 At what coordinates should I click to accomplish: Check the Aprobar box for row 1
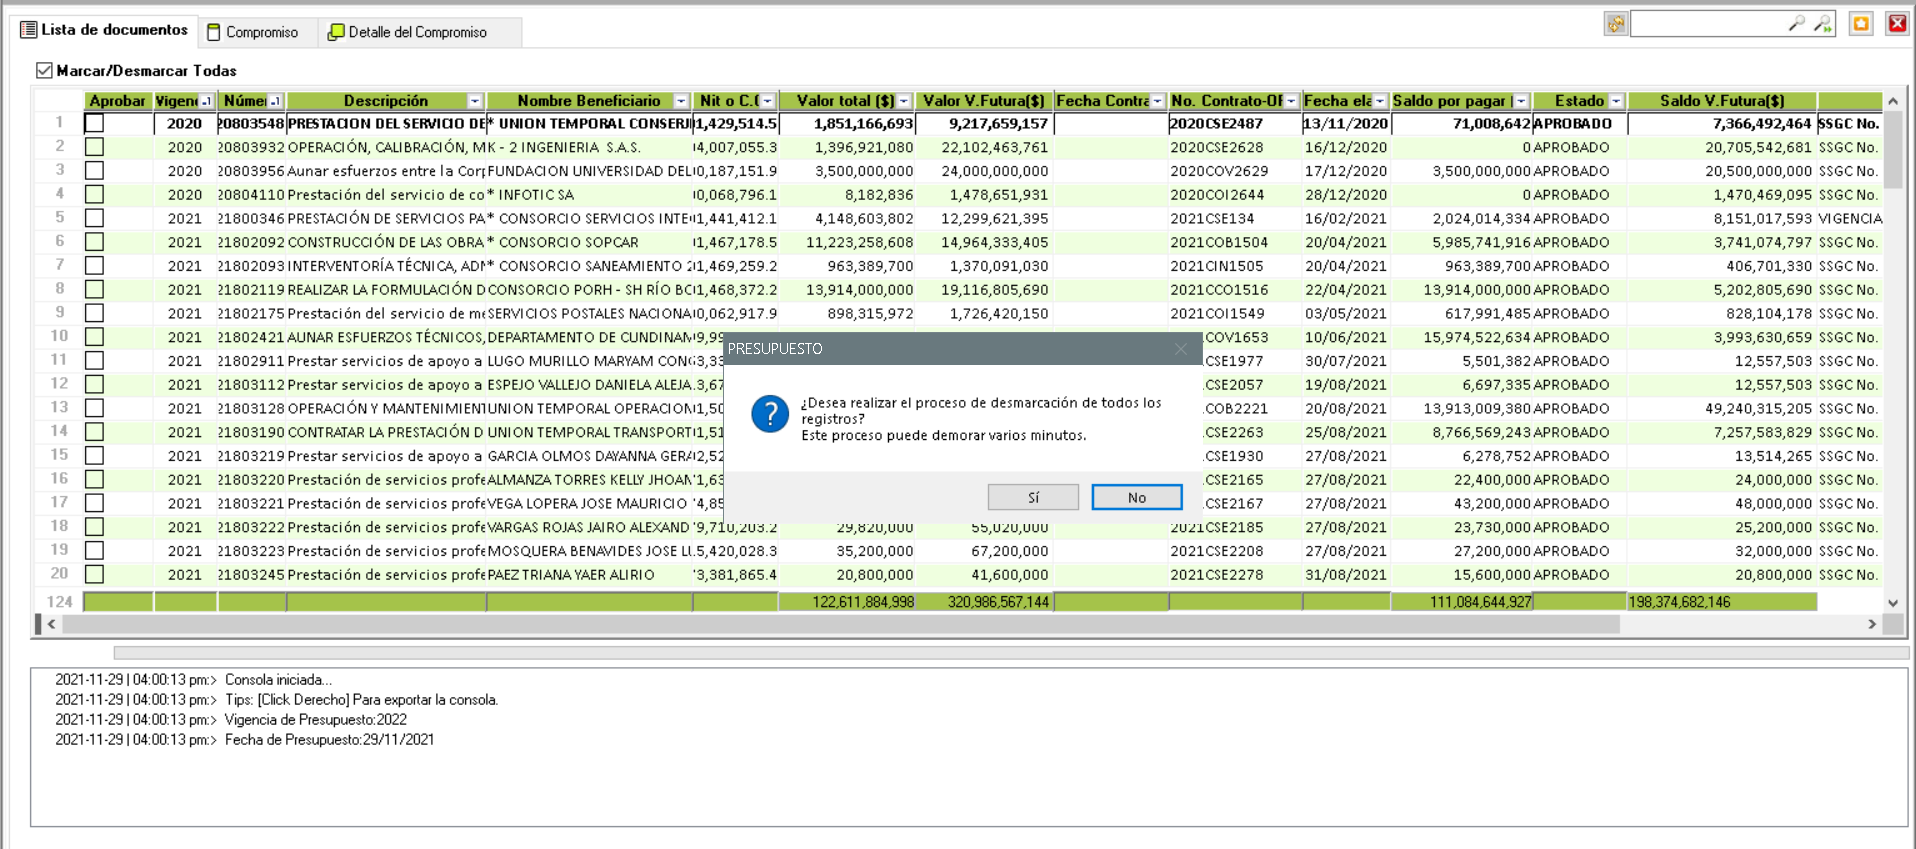click(x=95, y=123)
